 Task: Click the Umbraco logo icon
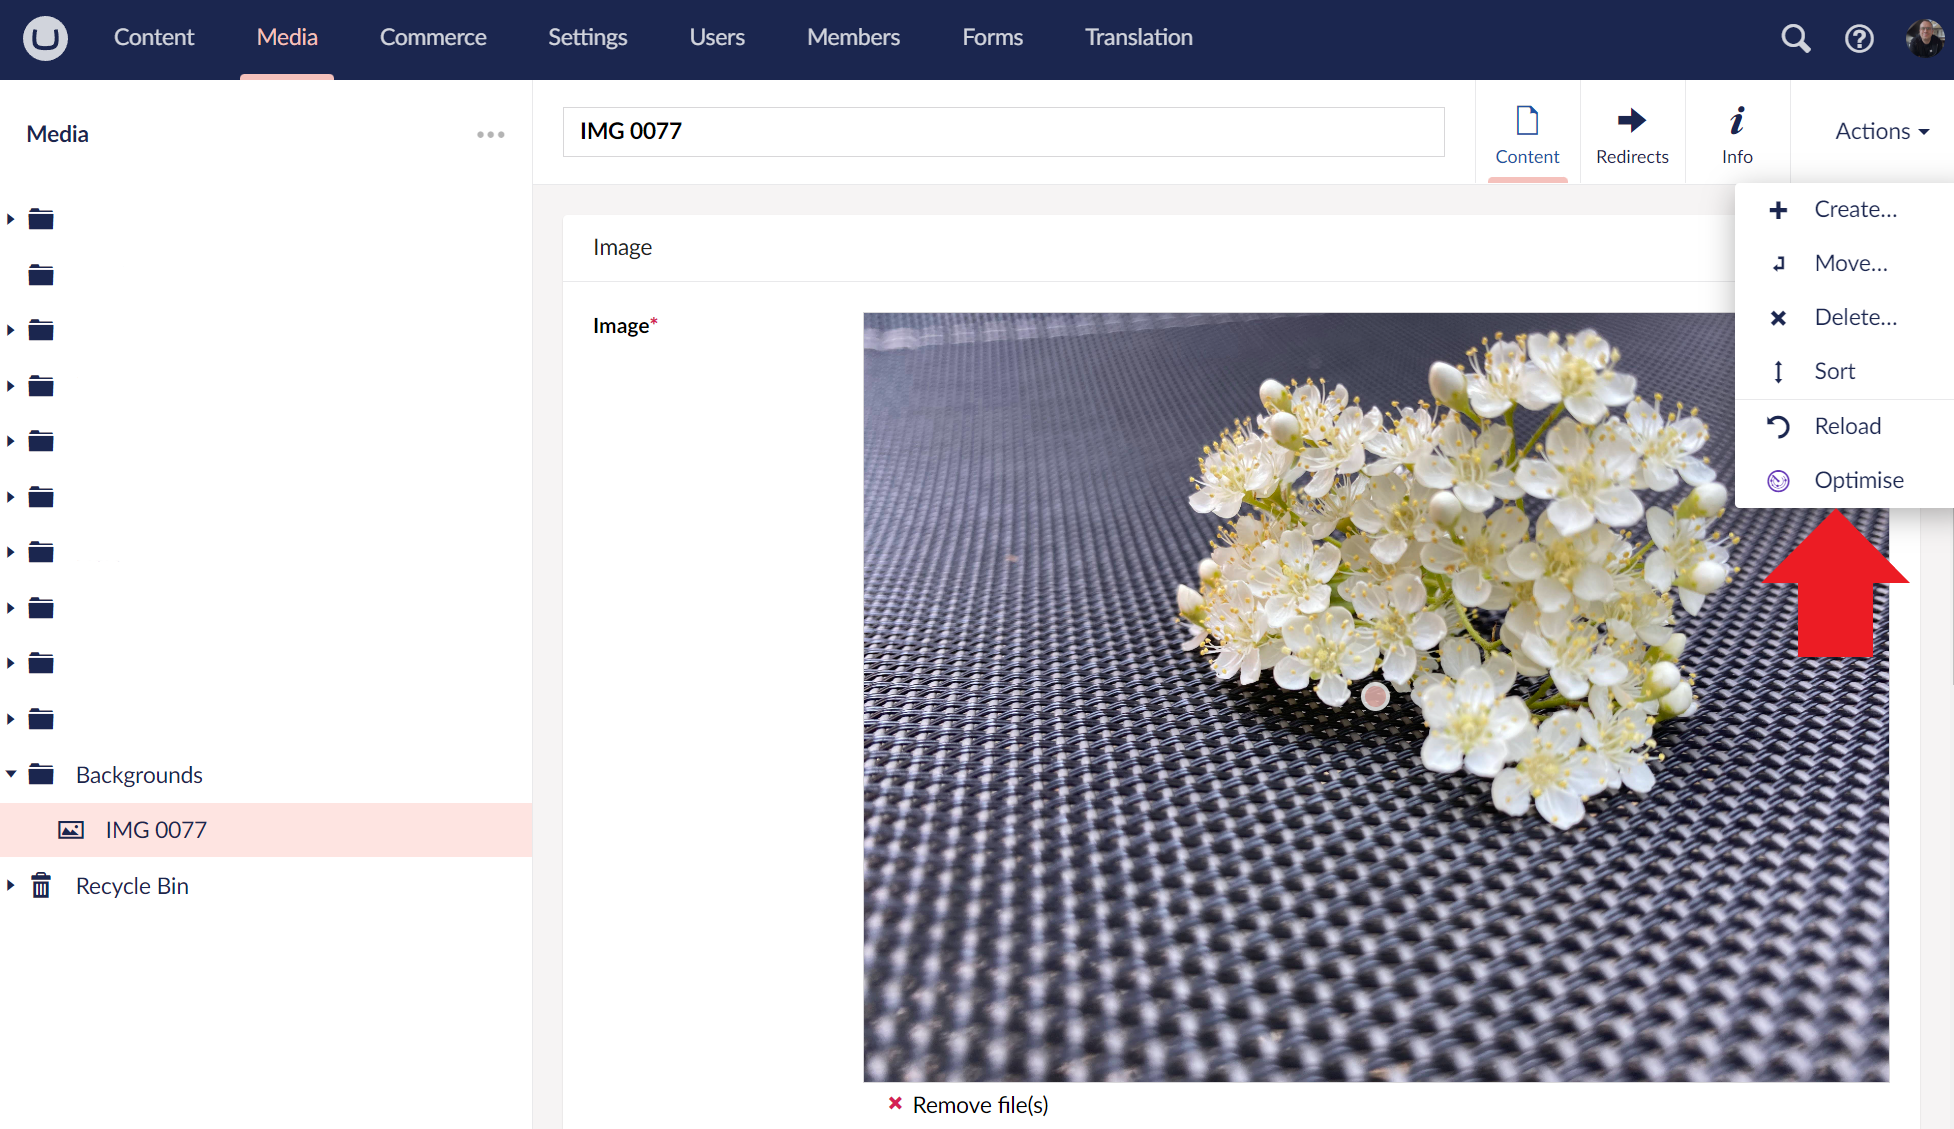[x=45, y=38]
